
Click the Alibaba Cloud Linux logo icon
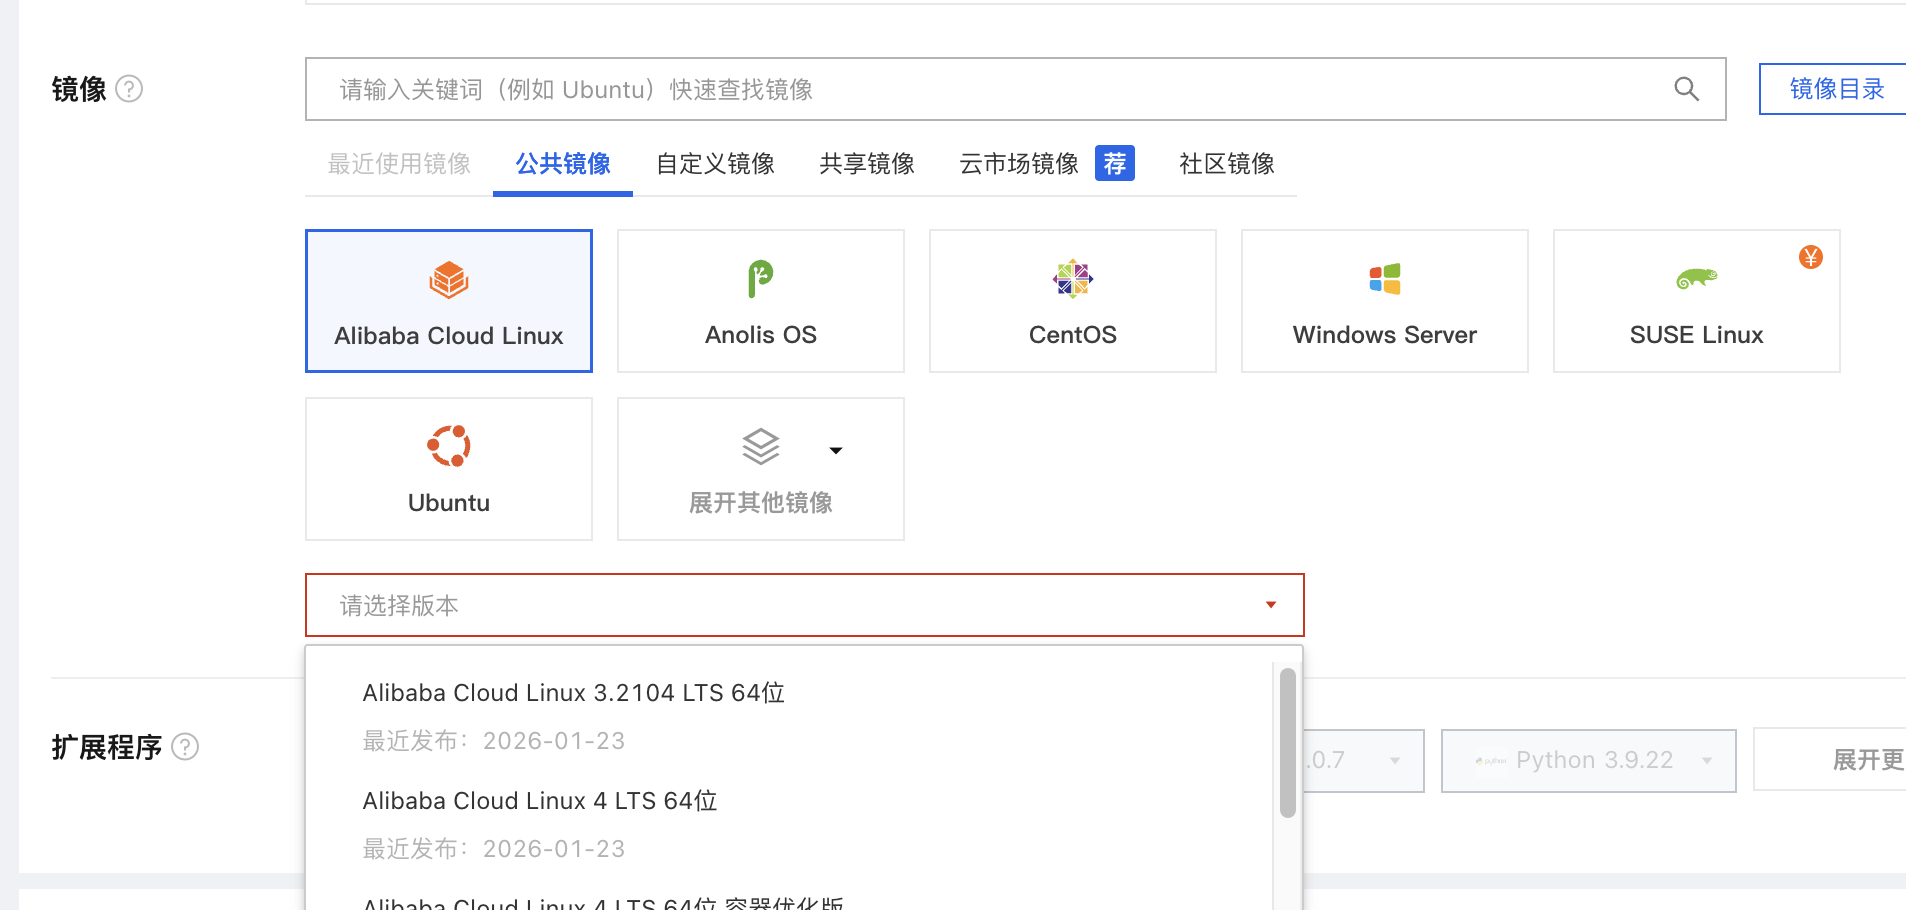pos(449,280)
